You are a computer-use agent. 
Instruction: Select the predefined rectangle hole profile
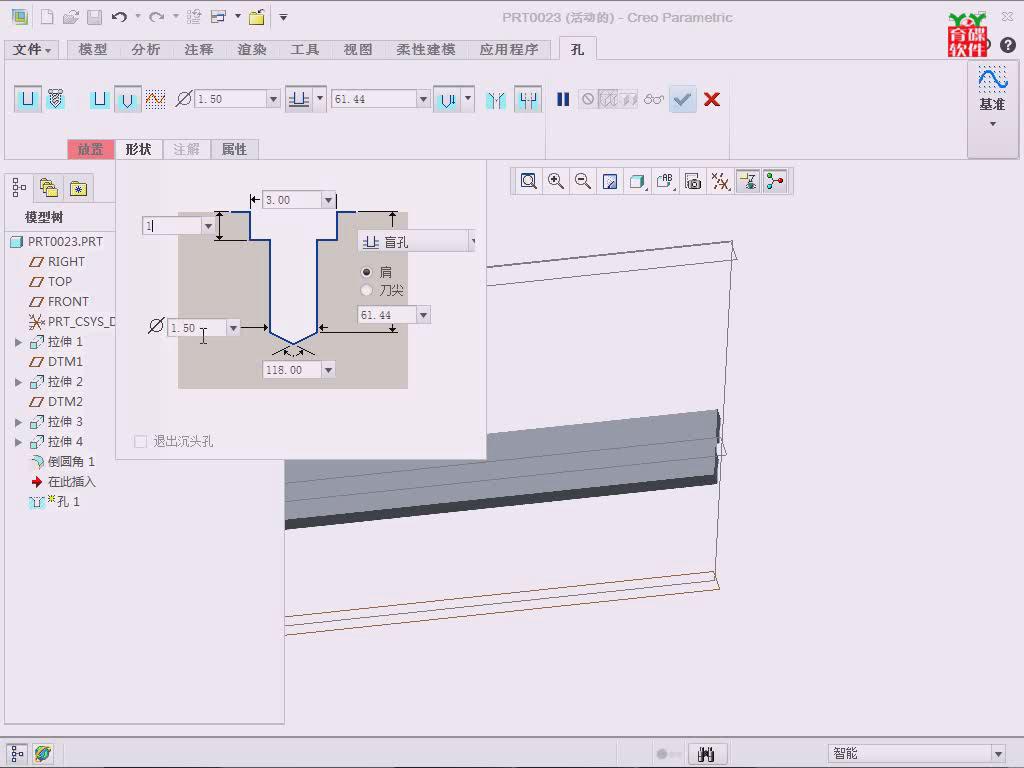pyautogui.click(x=99, y=99)
